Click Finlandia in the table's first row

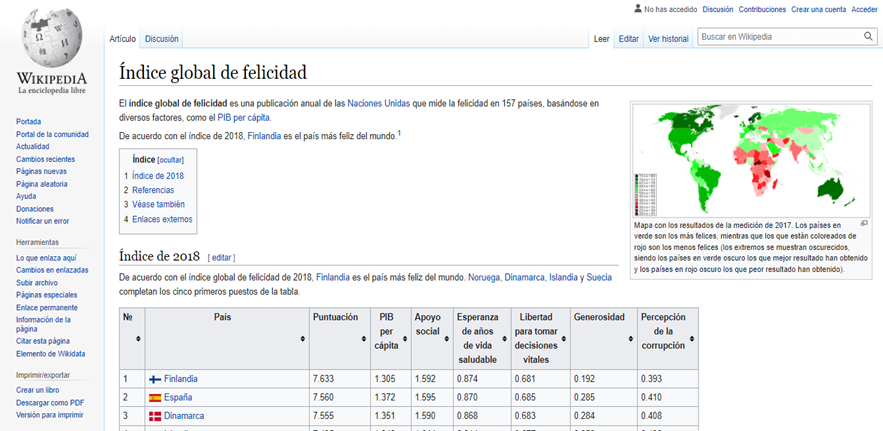coord(181,379)
